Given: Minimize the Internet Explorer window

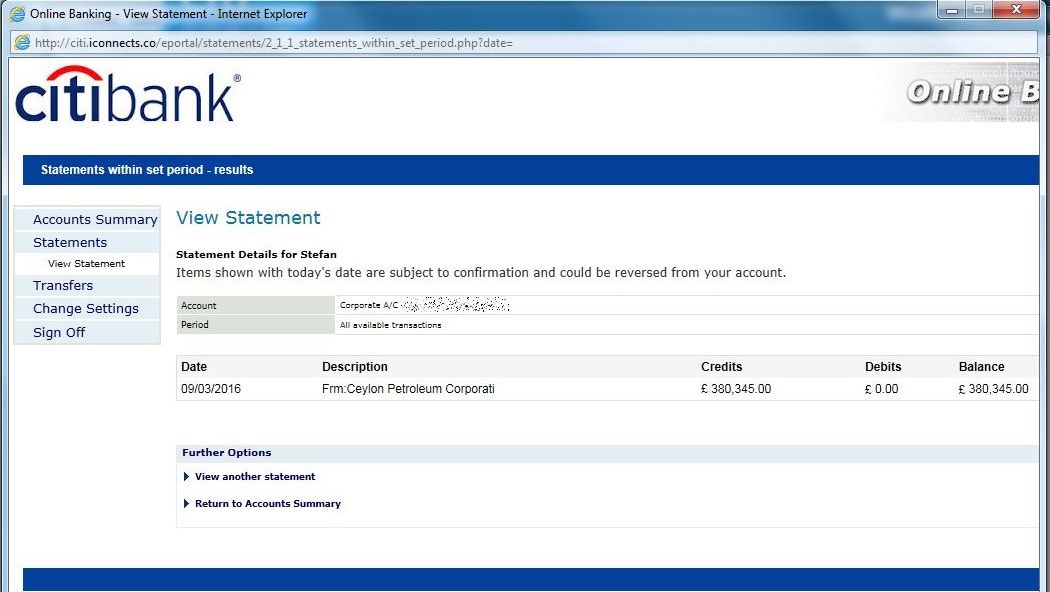Looking at the screenshot, I should click(x=952, y=9).
